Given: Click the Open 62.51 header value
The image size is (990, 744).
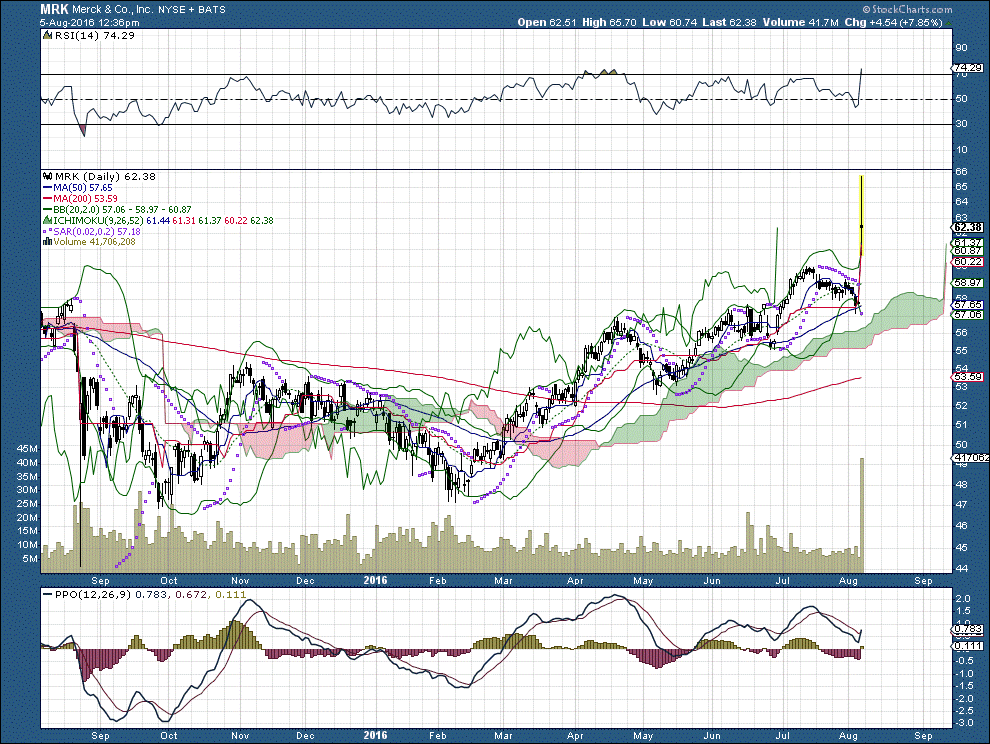Looking at the screenshot, I should 547,22.
